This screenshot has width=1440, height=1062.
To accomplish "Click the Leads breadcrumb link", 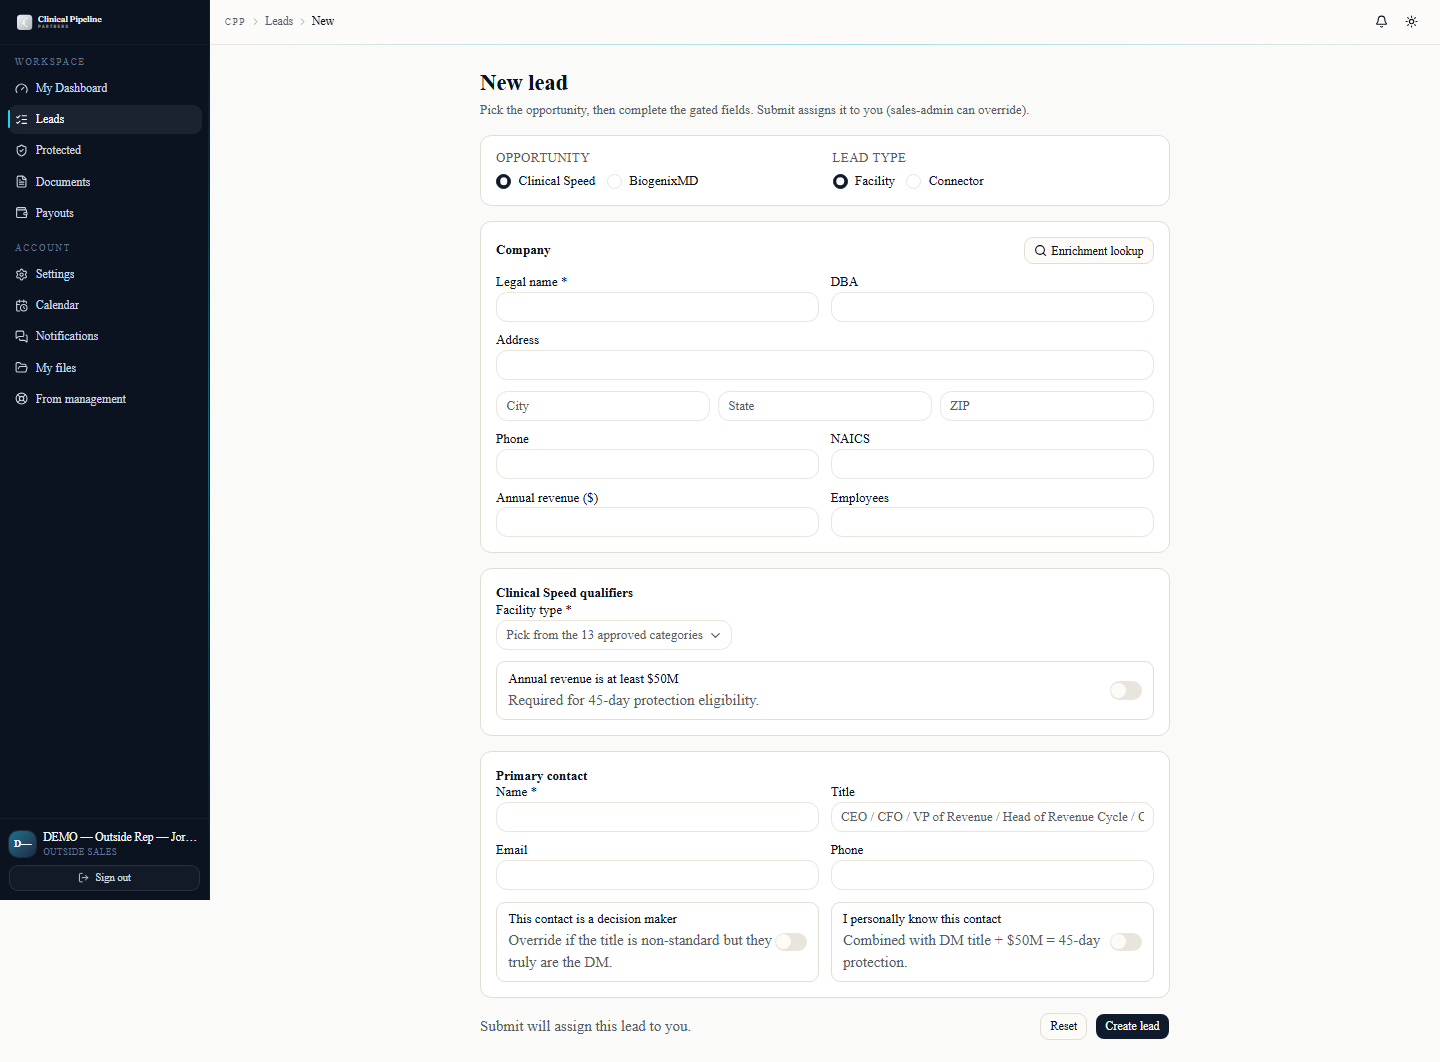I will tap(279, 21).
